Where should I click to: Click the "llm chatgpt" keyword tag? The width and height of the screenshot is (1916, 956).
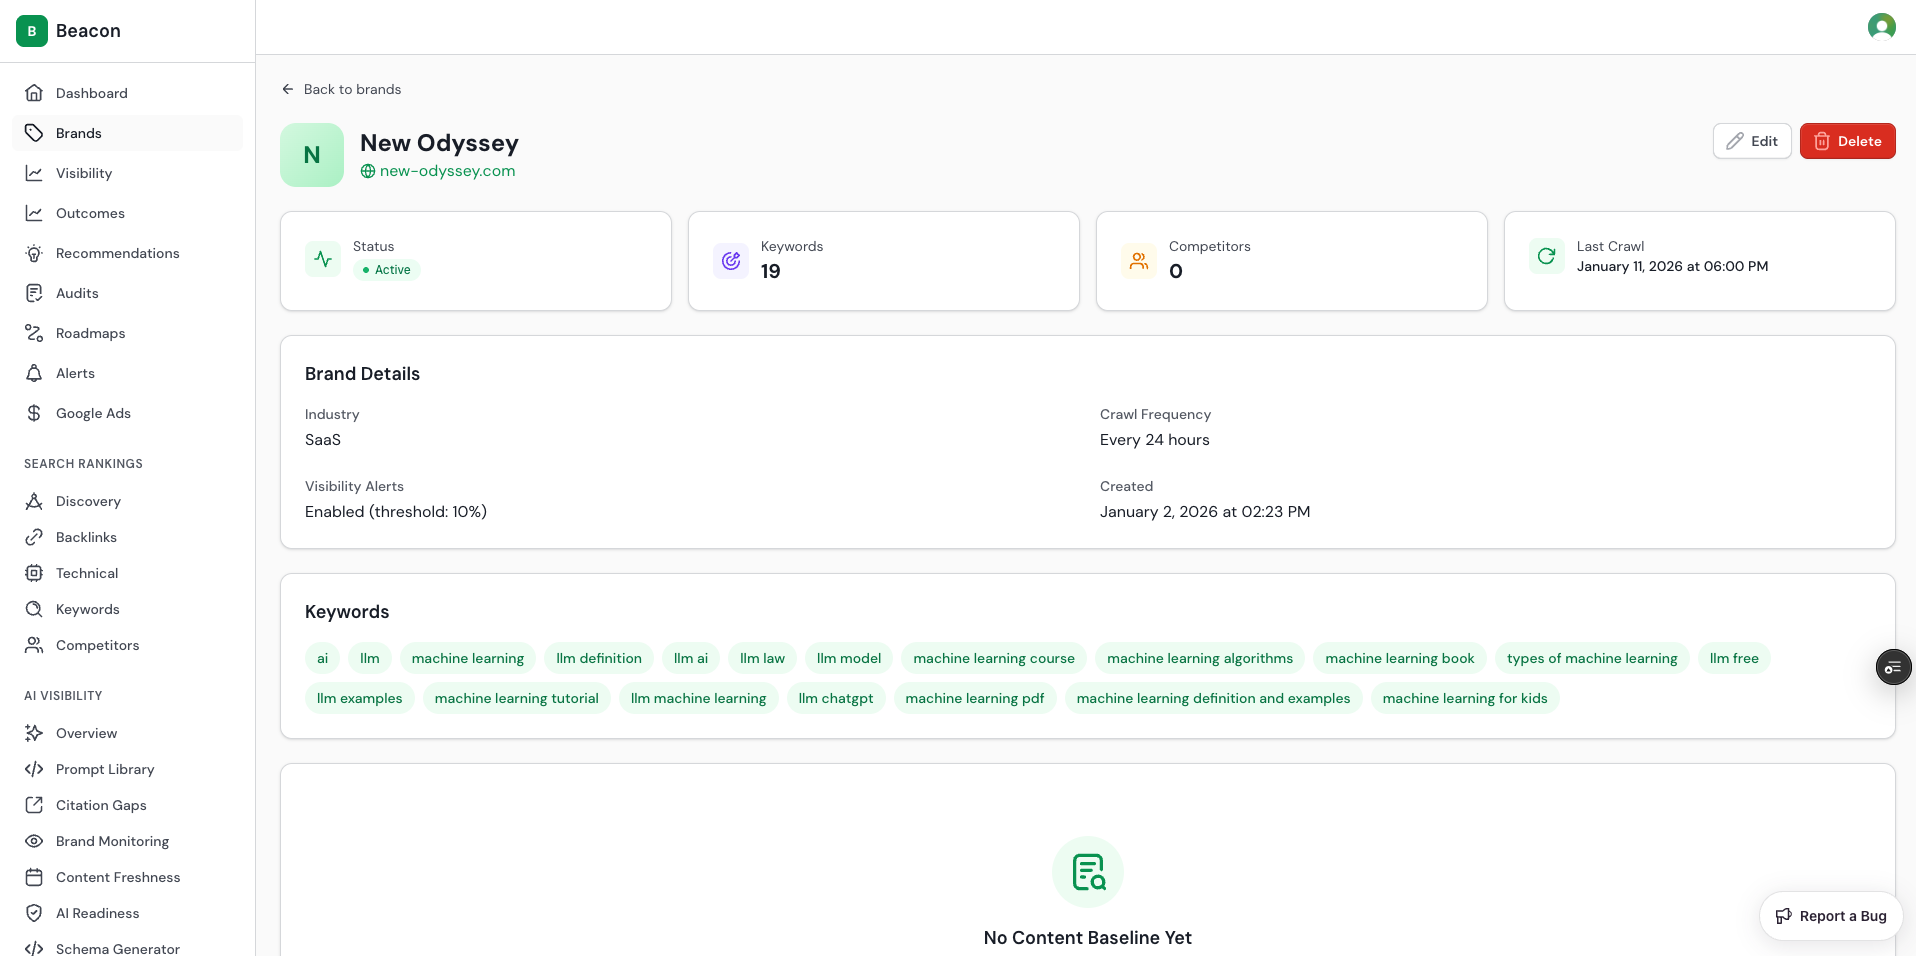(x=836, y=698)
